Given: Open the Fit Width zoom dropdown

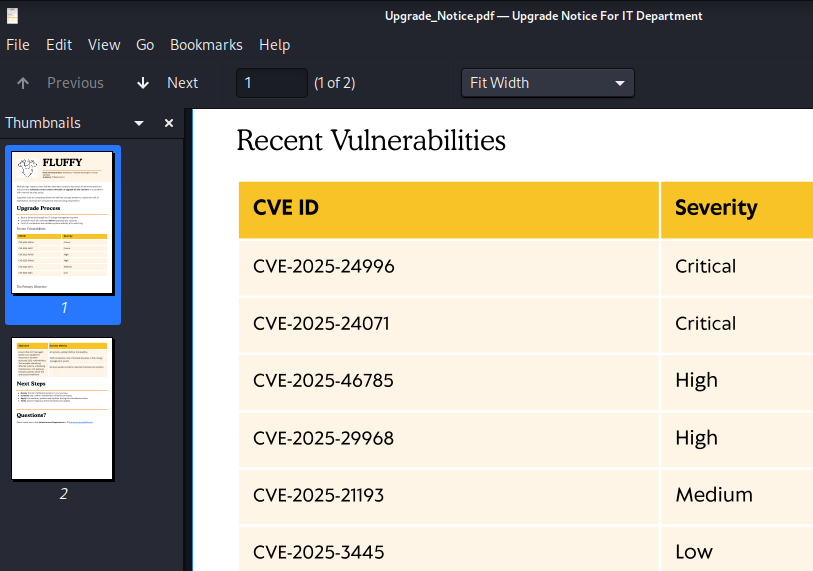Looking at the screenshot, I should (x=547, y=83).
